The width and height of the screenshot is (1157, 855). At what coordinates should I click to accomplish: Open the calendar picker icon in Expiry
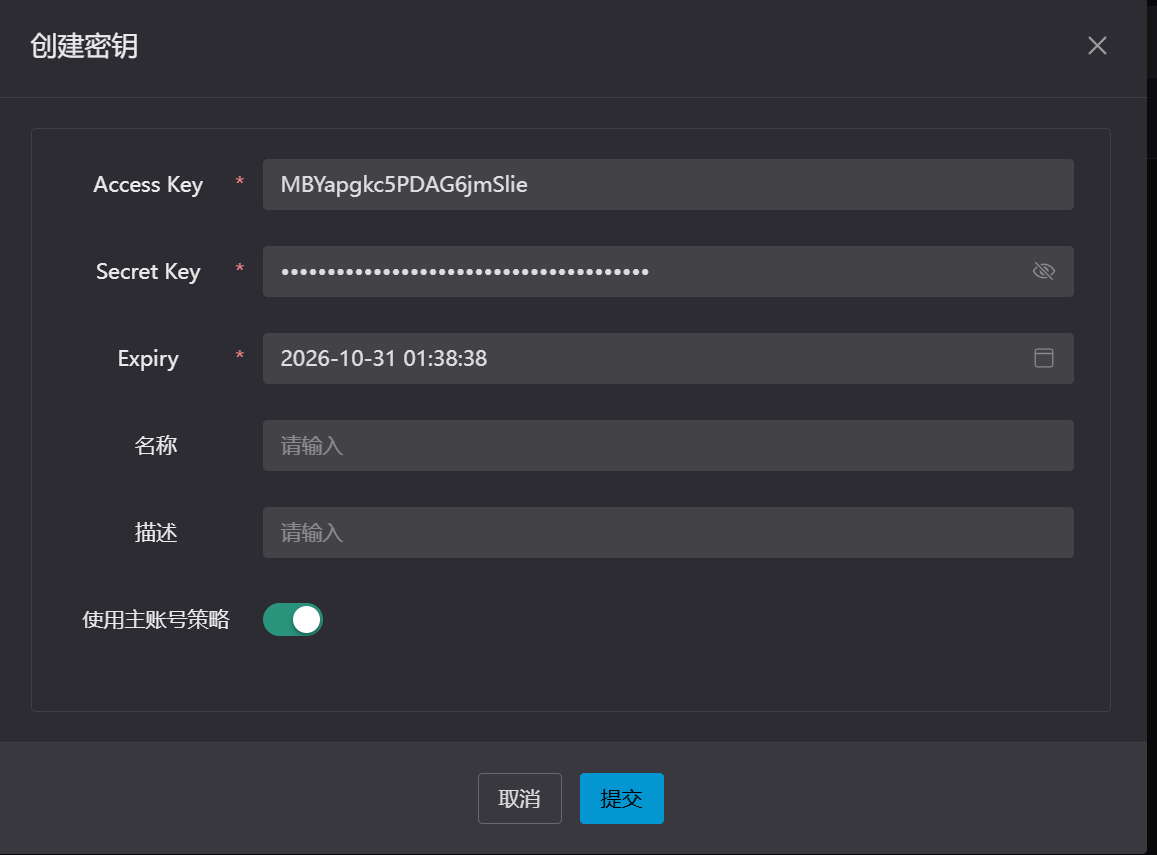[1043, 358]
